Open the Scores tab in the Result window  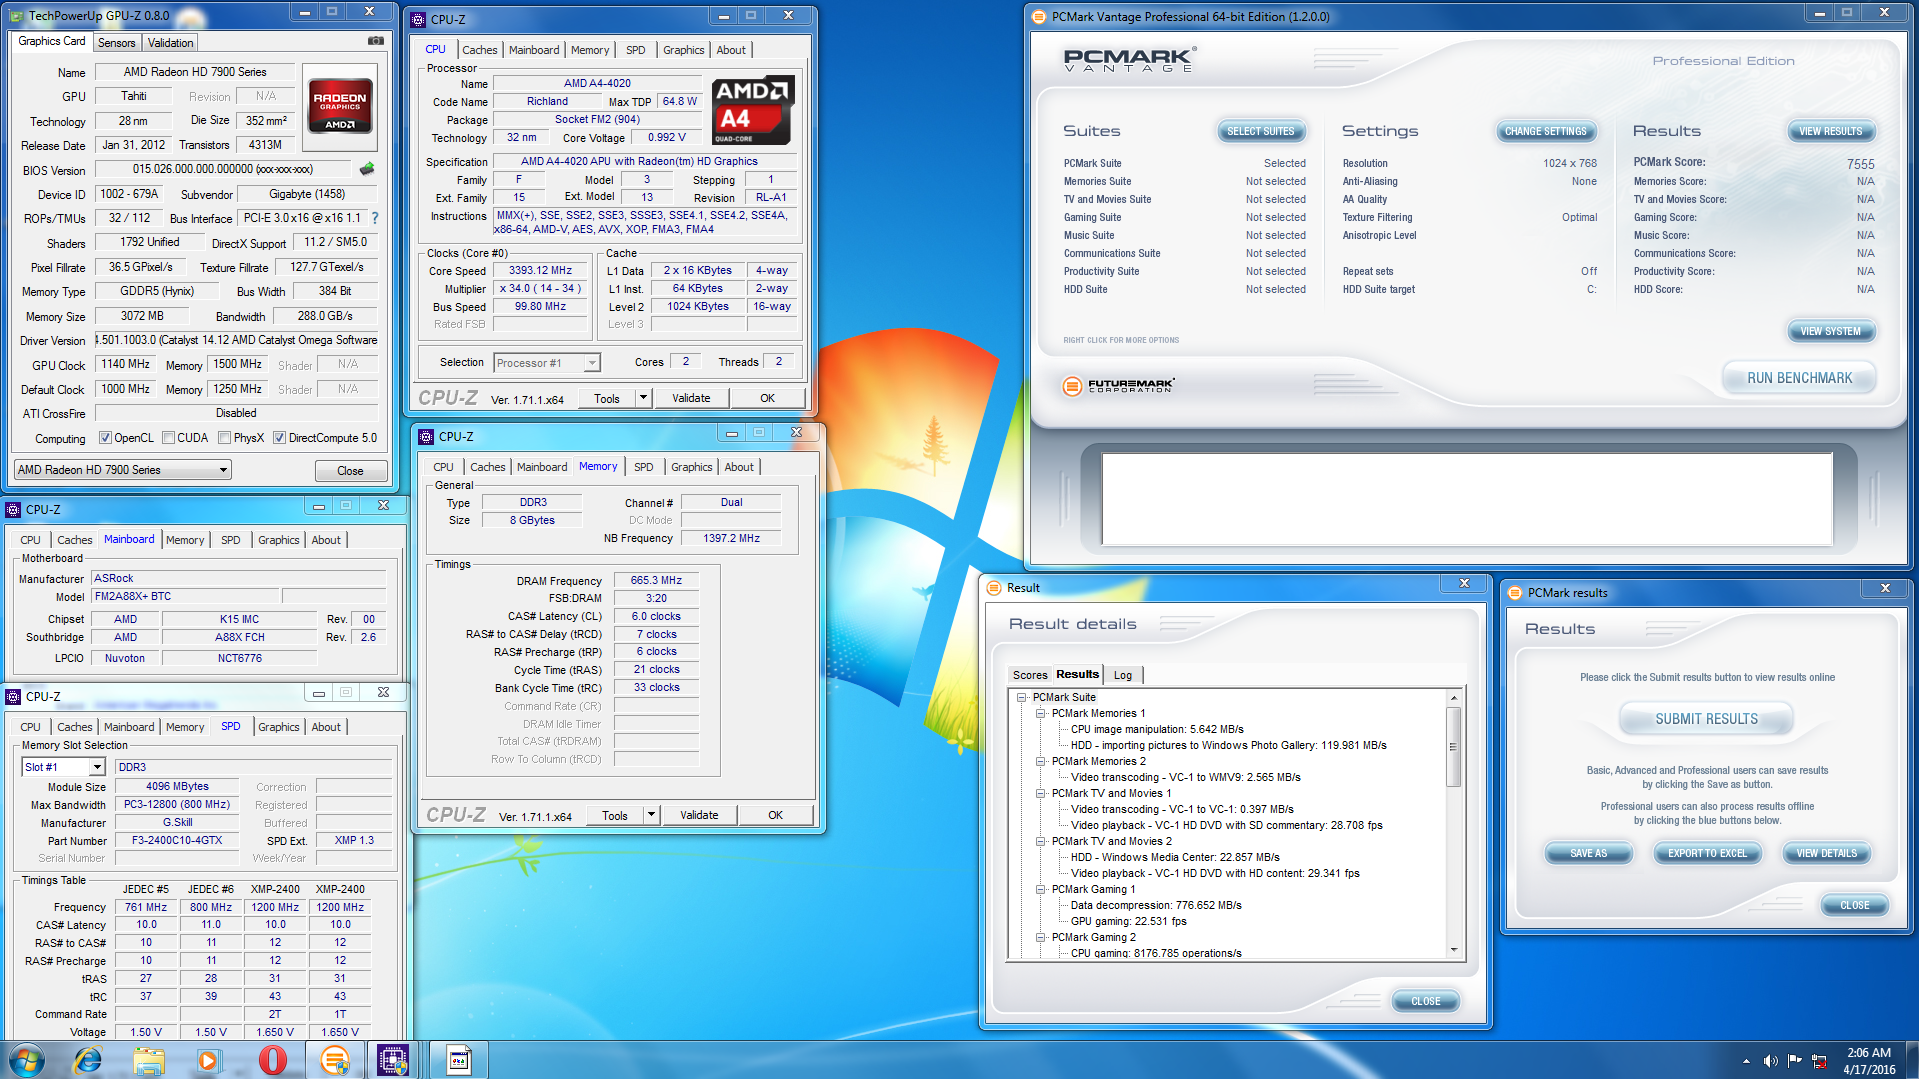[1030, 675]
